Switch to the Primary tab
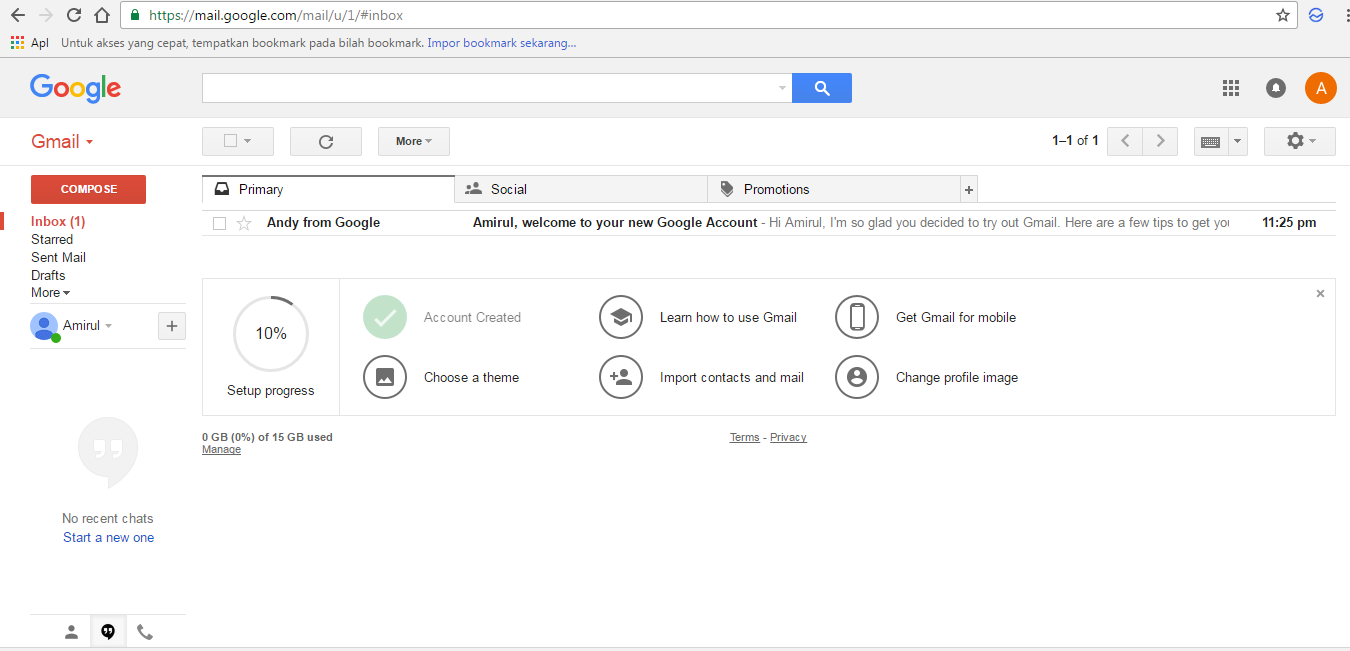1350x651 pixels. tap(328, 189)
